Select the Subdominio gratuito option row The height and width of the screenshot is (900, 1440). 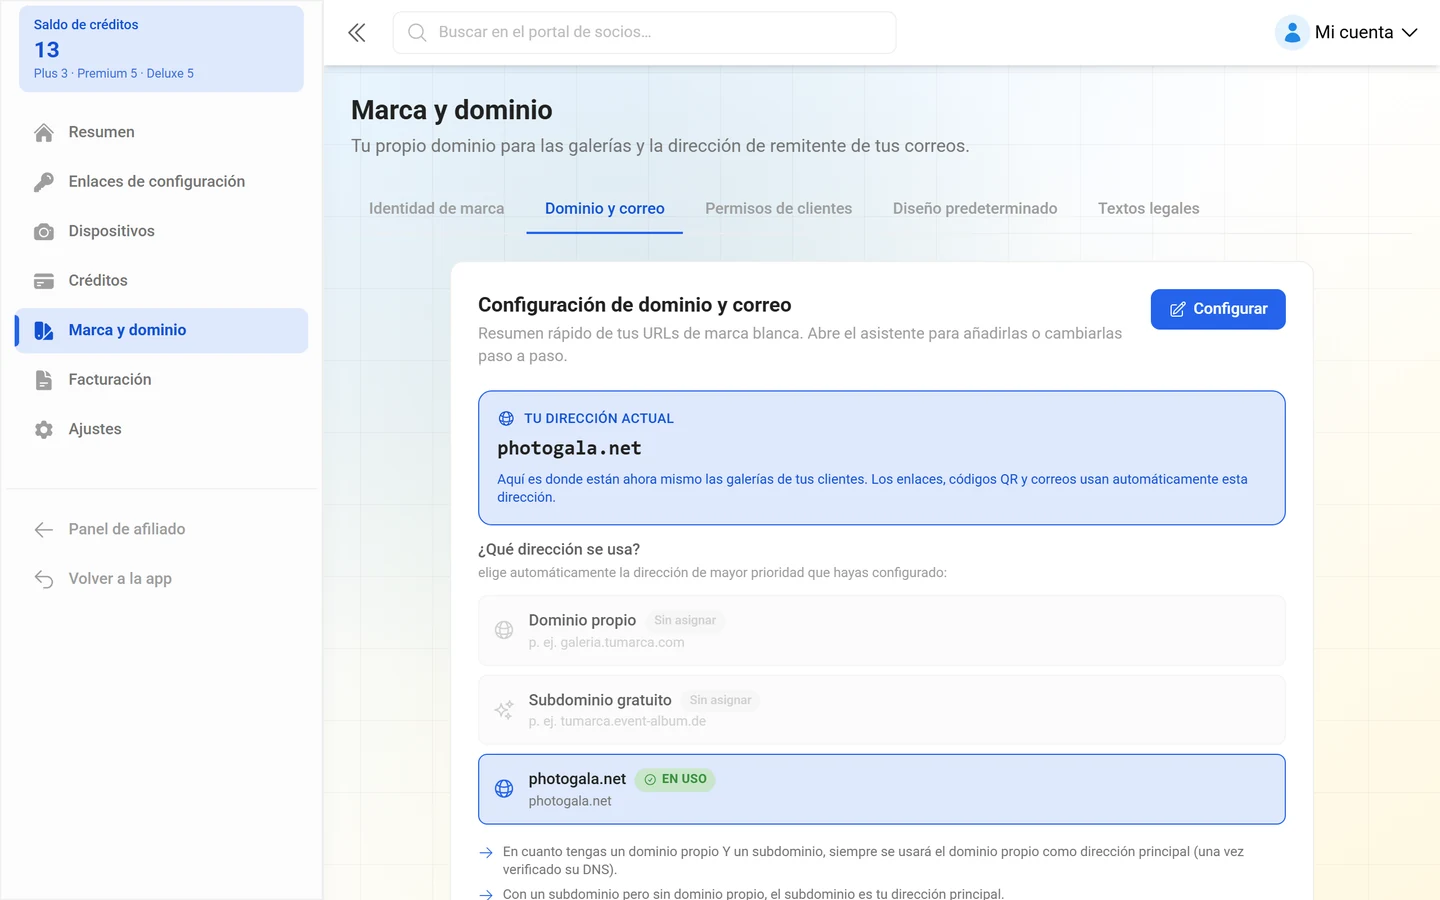pos(881,710)
